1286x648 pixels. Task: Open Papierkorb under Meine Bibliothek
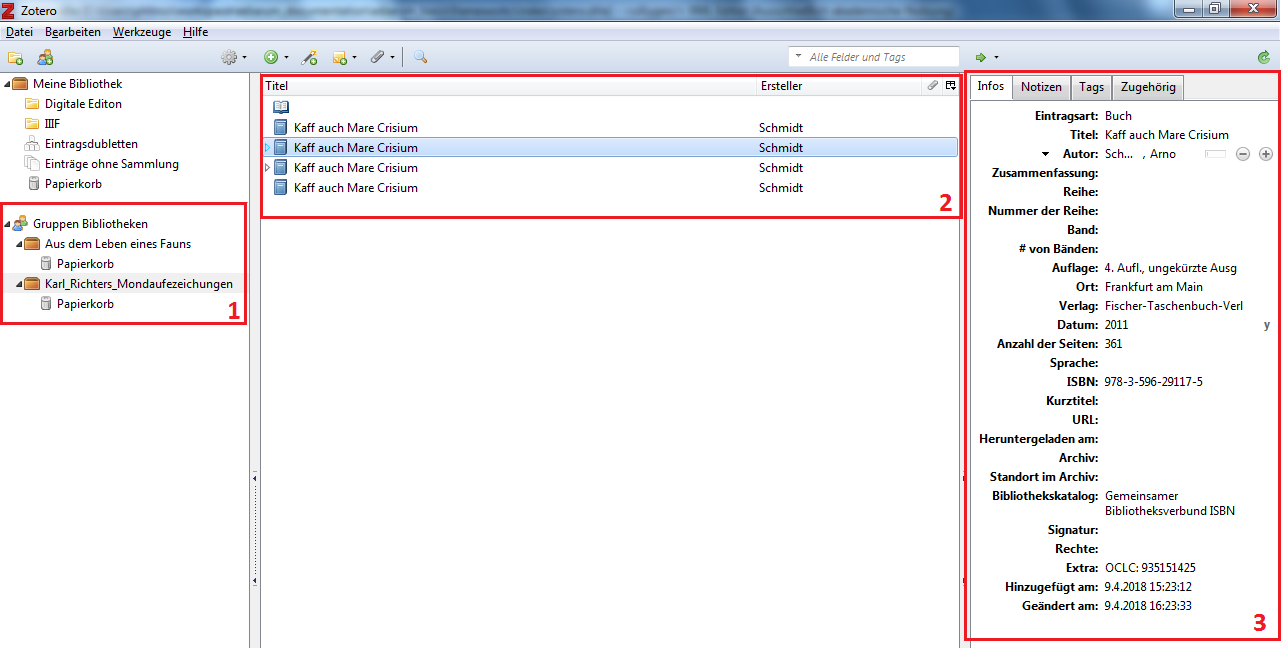[73, 184]
